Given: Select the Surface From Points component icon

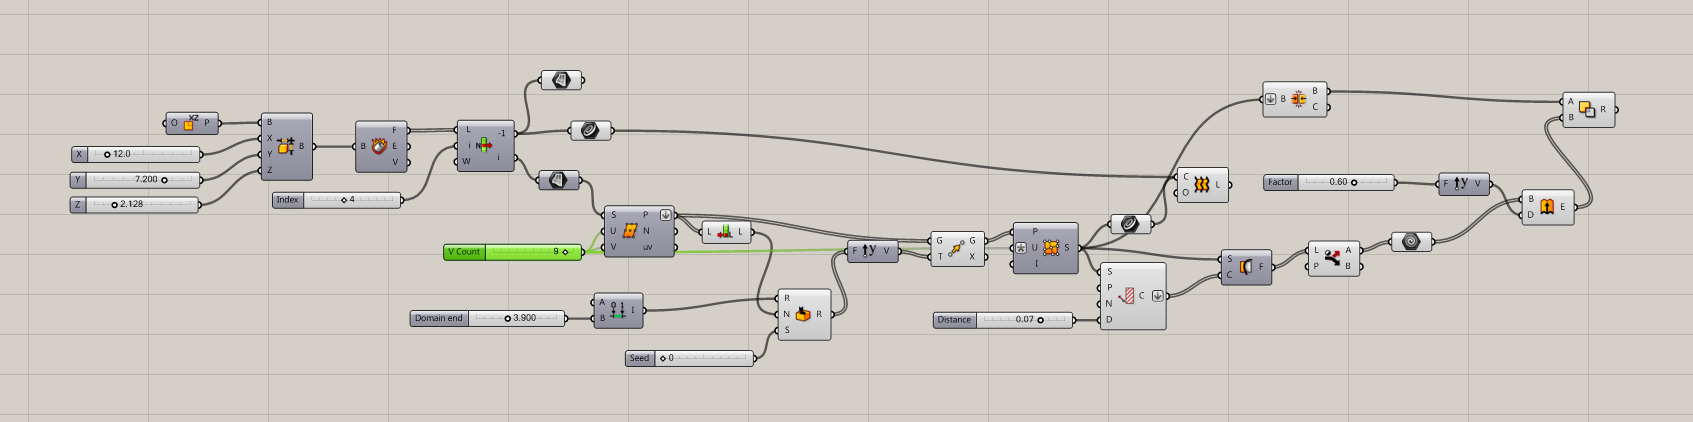Looking at the screenshot, I should 1051,248.
